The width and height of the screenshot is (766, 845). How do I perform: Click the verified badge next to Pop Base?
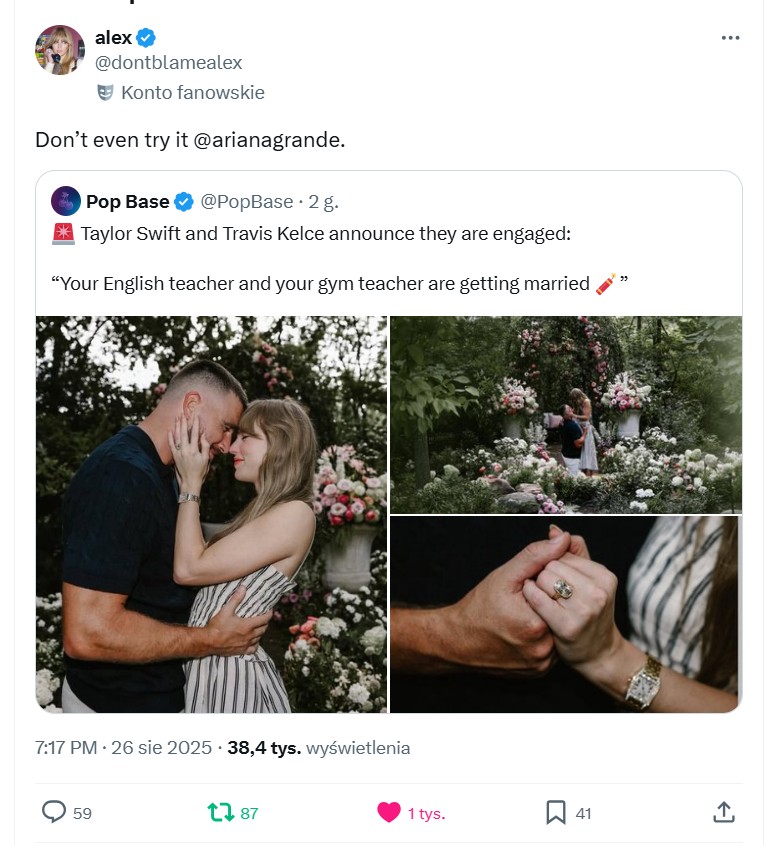click(184, 202)
